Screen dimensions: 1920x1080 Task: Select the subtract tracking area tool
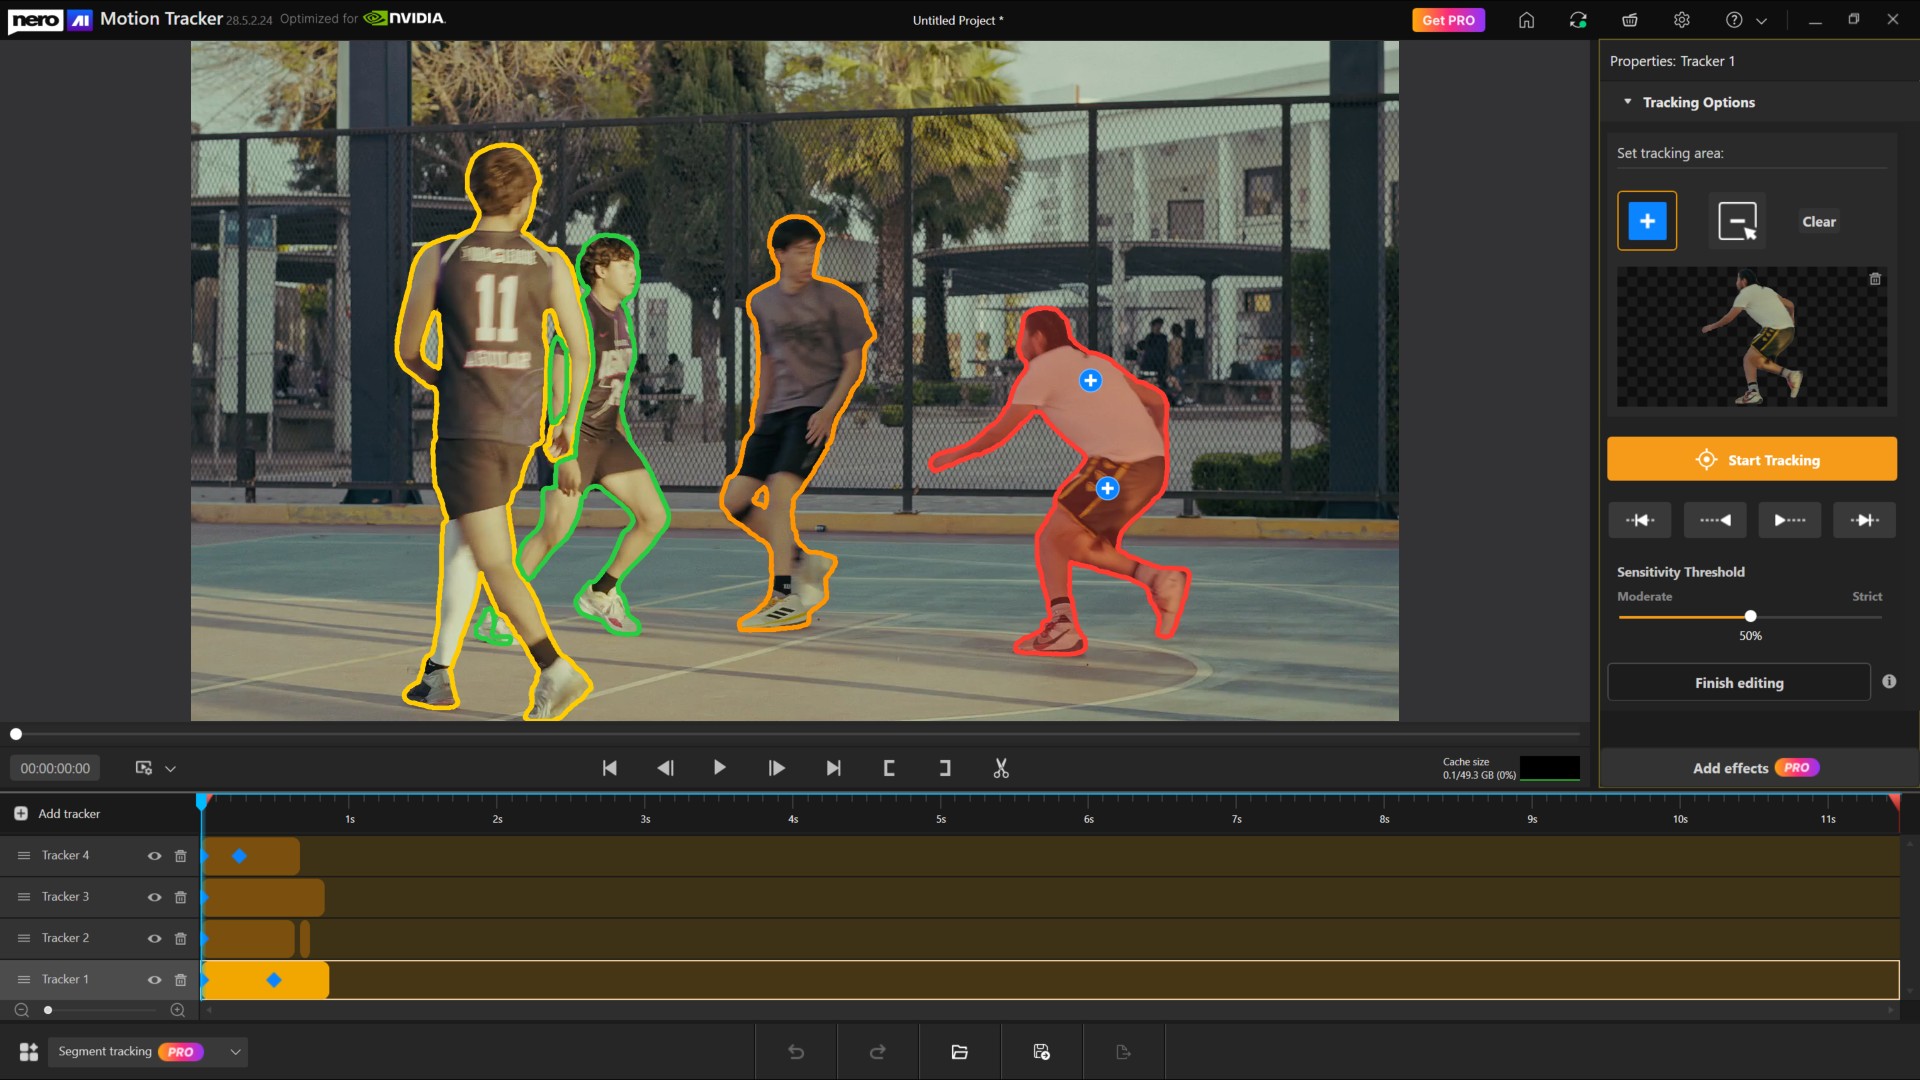click(x=1737, y=221)
